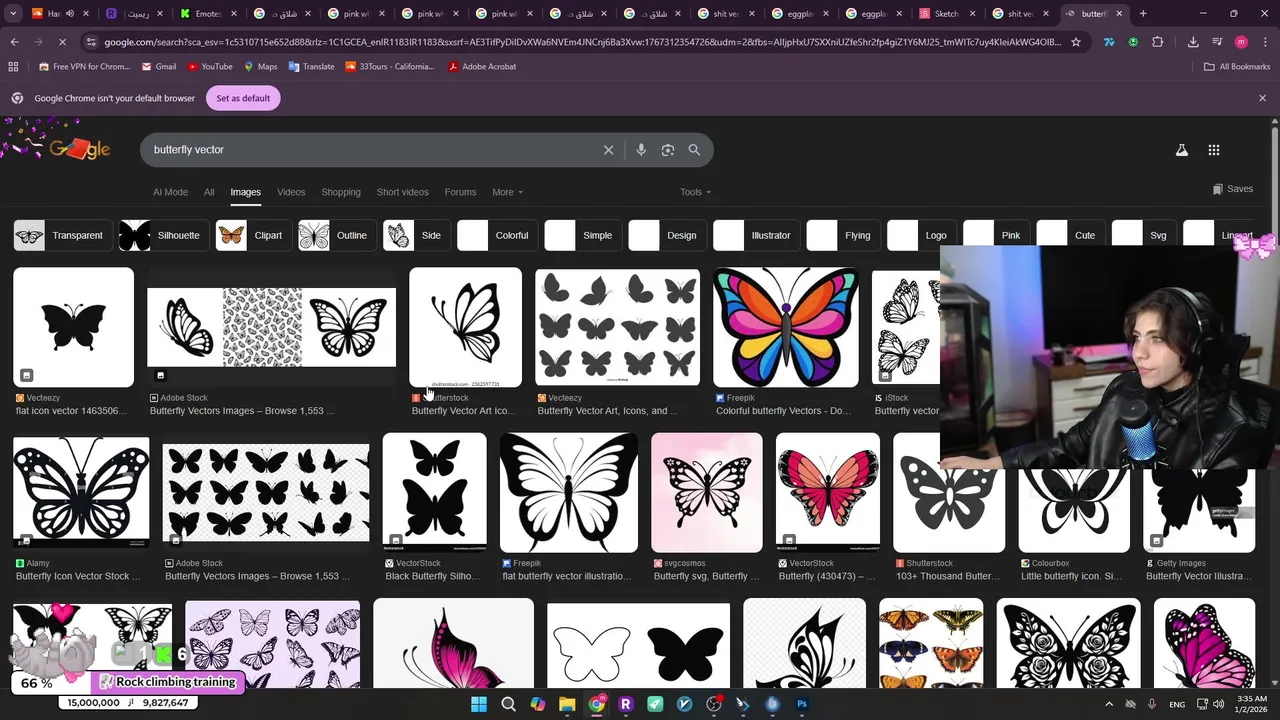
Task: Switch to the Emotes browser tab
Action: point(206,14)
